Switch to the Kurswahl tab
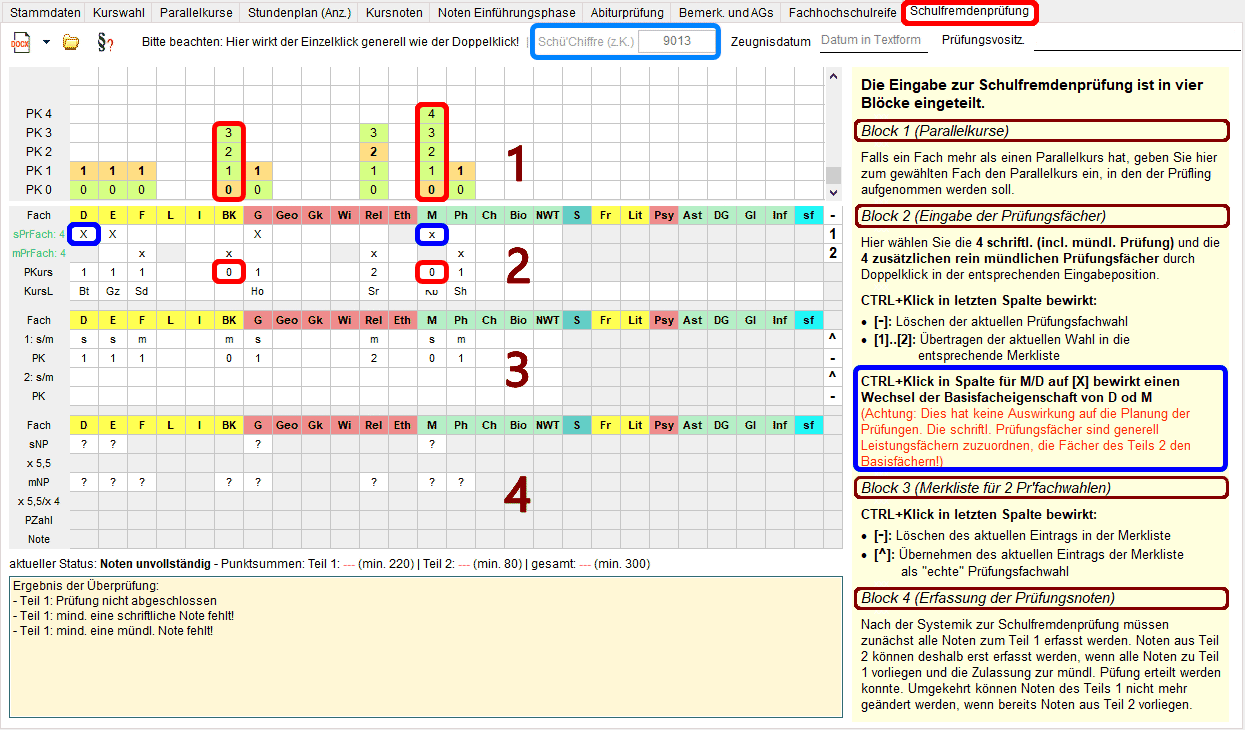 tap(117, 13)
